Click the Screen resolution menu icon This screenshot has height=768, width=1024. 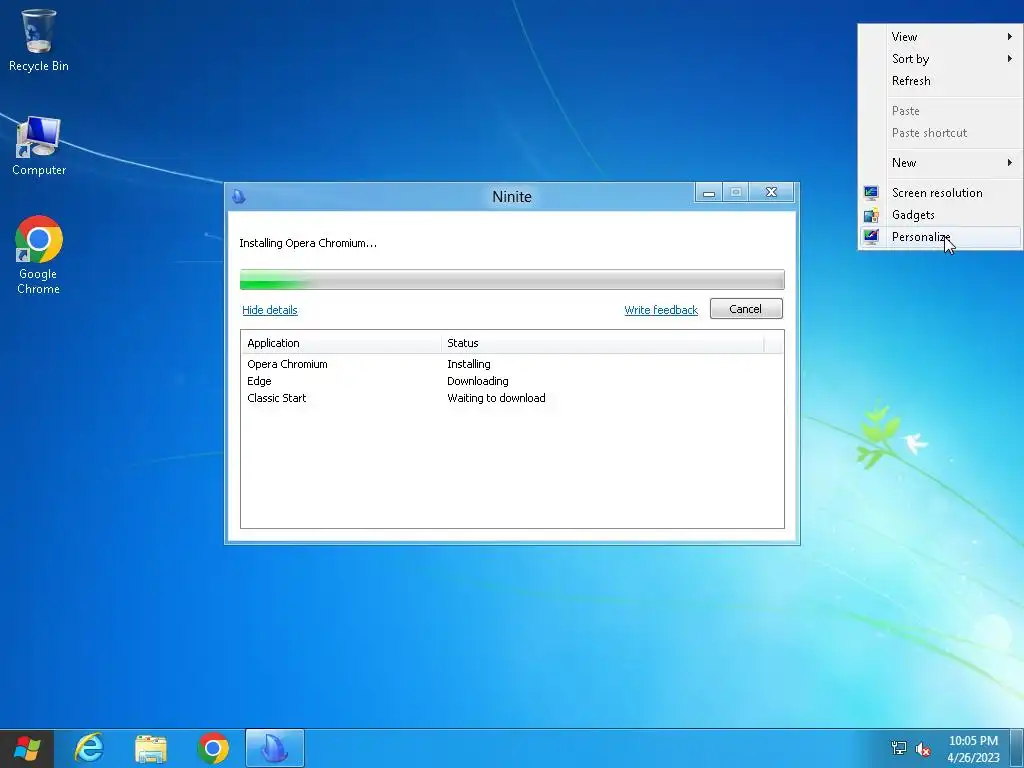[871, 193]
